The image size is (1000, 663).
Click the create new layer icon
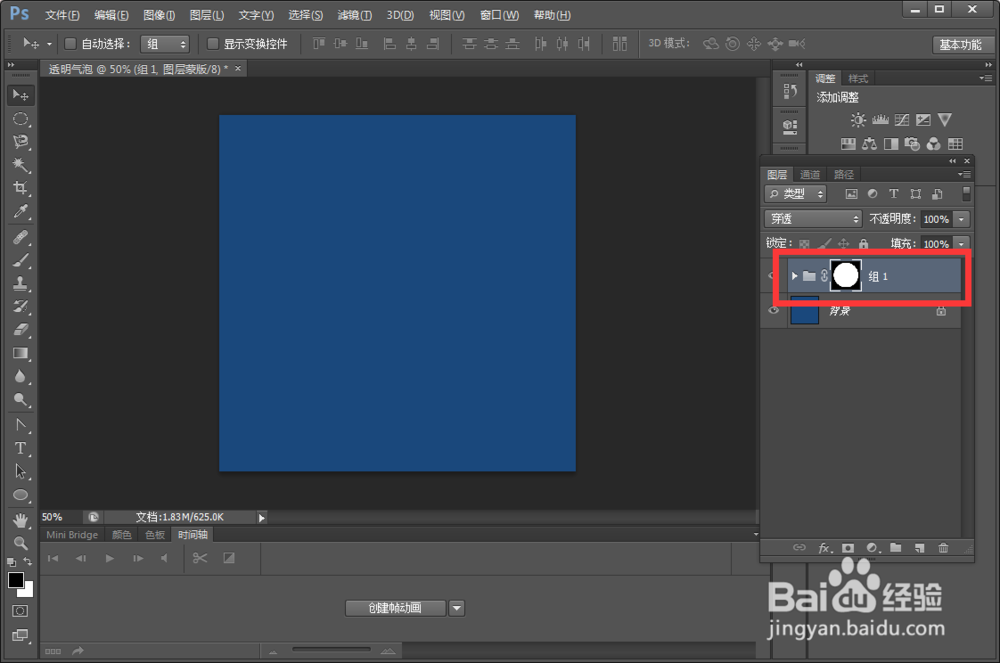919,548
